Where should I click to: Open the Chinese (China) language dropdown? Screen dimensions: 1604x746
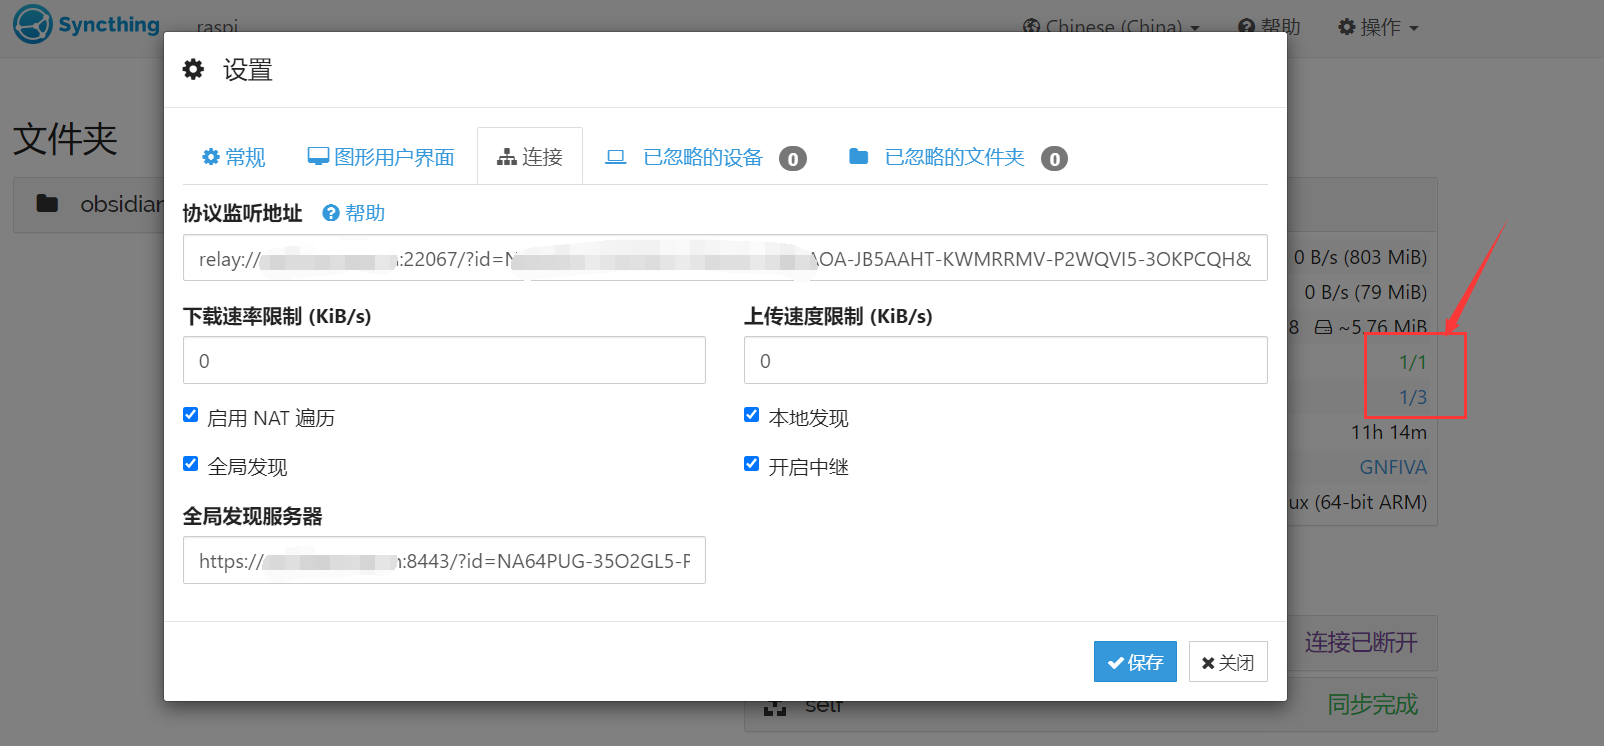click(x=1110, y=27)
